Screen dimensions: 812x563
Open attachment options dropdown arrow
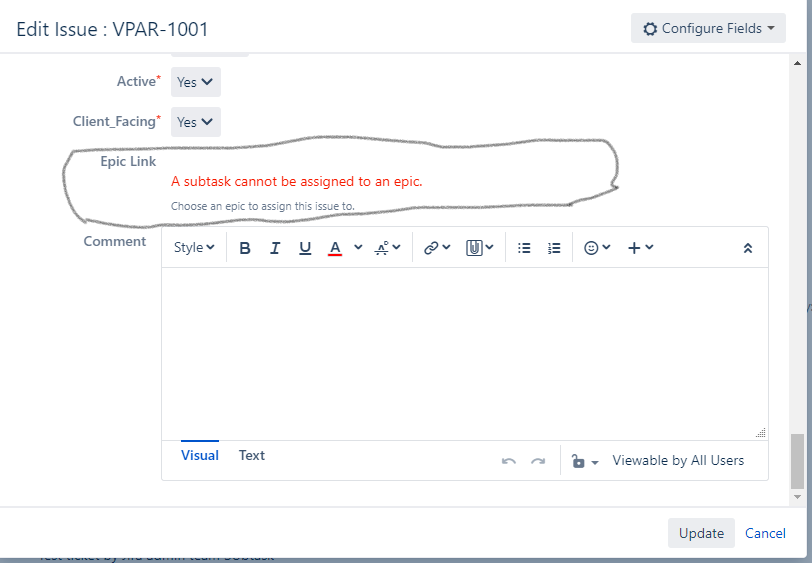[x=489, y=247]
